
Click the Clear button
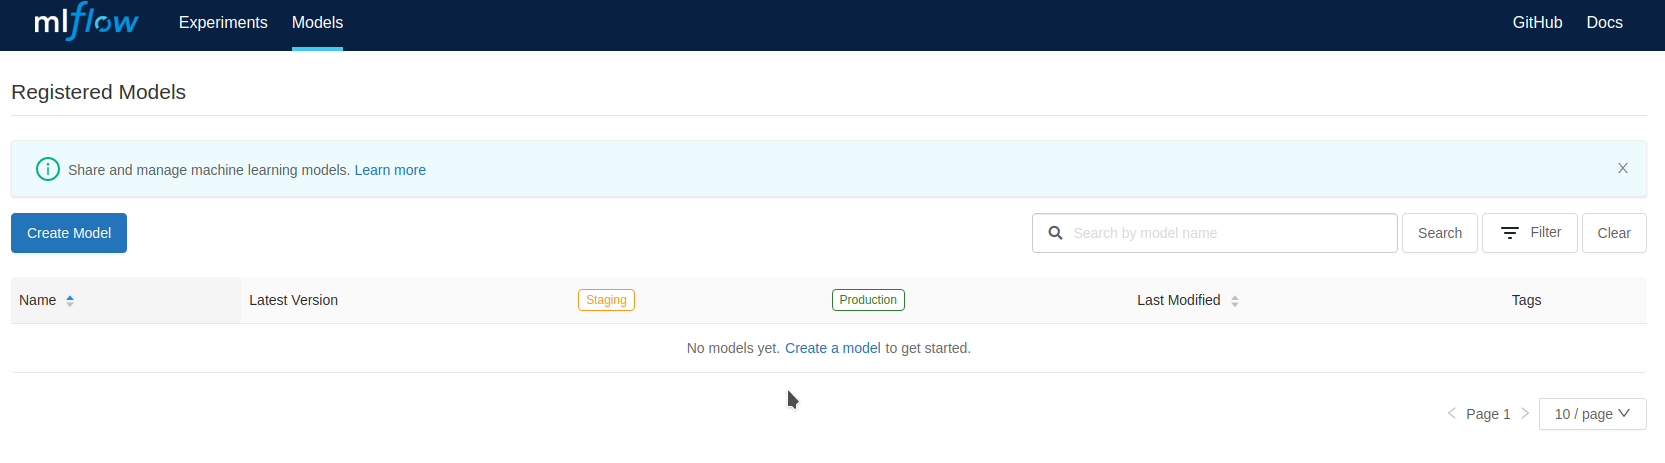click(1614, 233)
